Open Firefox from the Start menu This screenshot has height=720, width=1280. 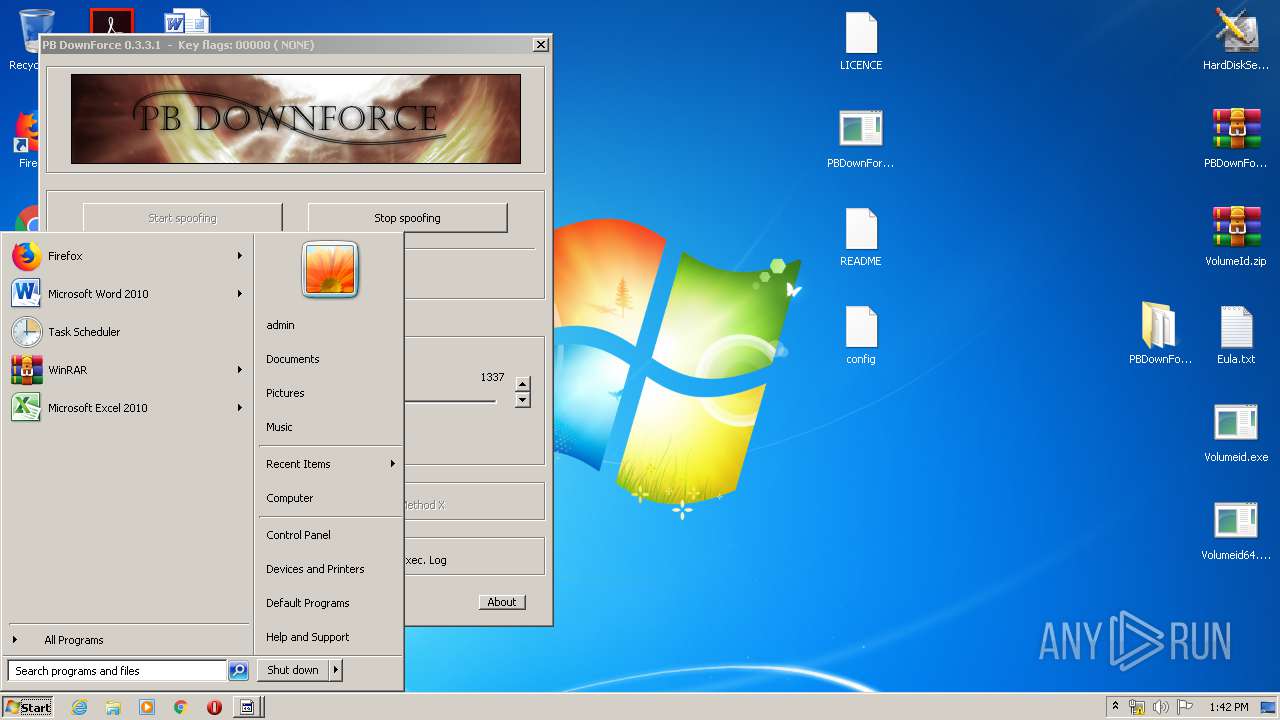coord(127,256)
